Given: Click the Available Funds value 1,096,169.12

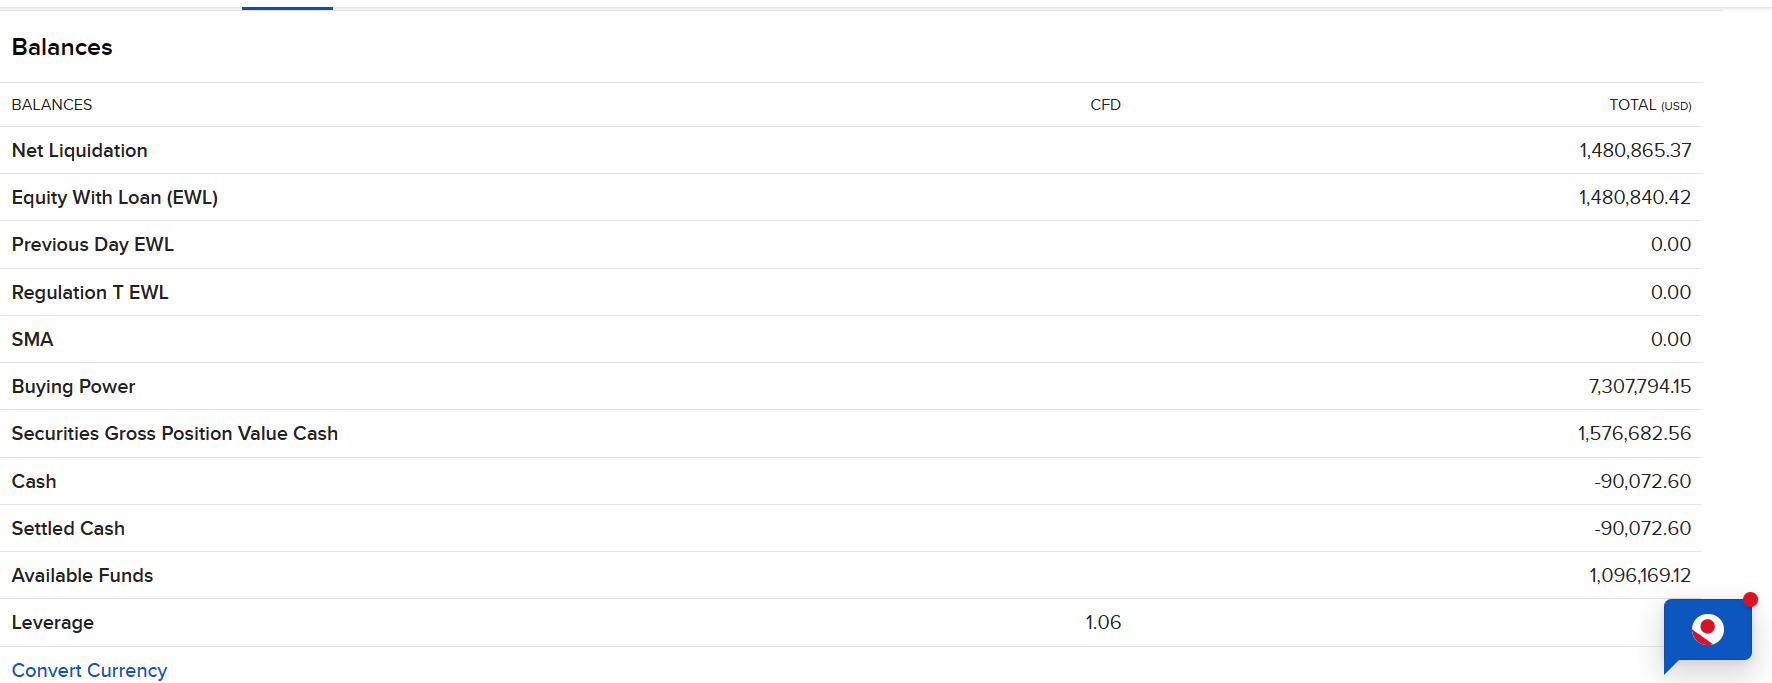Looking at the screenshot, I should [x=1639, y=576].
